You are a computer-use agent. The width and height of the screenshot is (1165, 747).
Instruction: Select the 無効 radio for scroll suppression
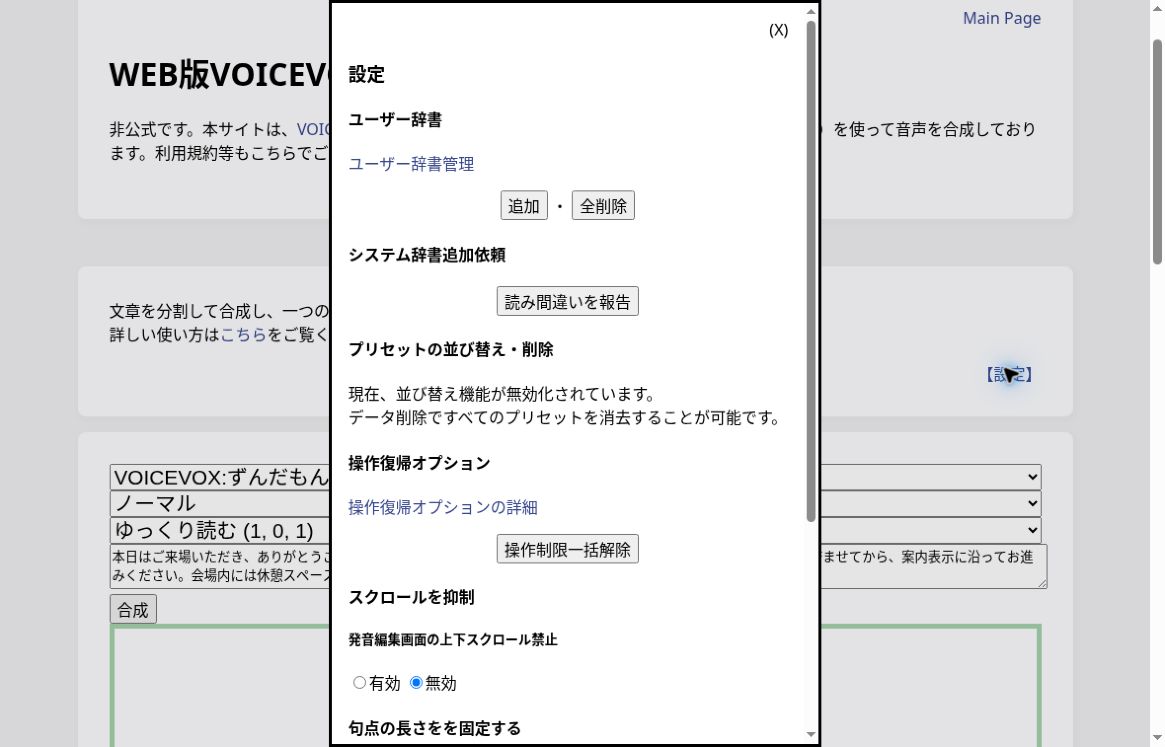coord(416,682)
